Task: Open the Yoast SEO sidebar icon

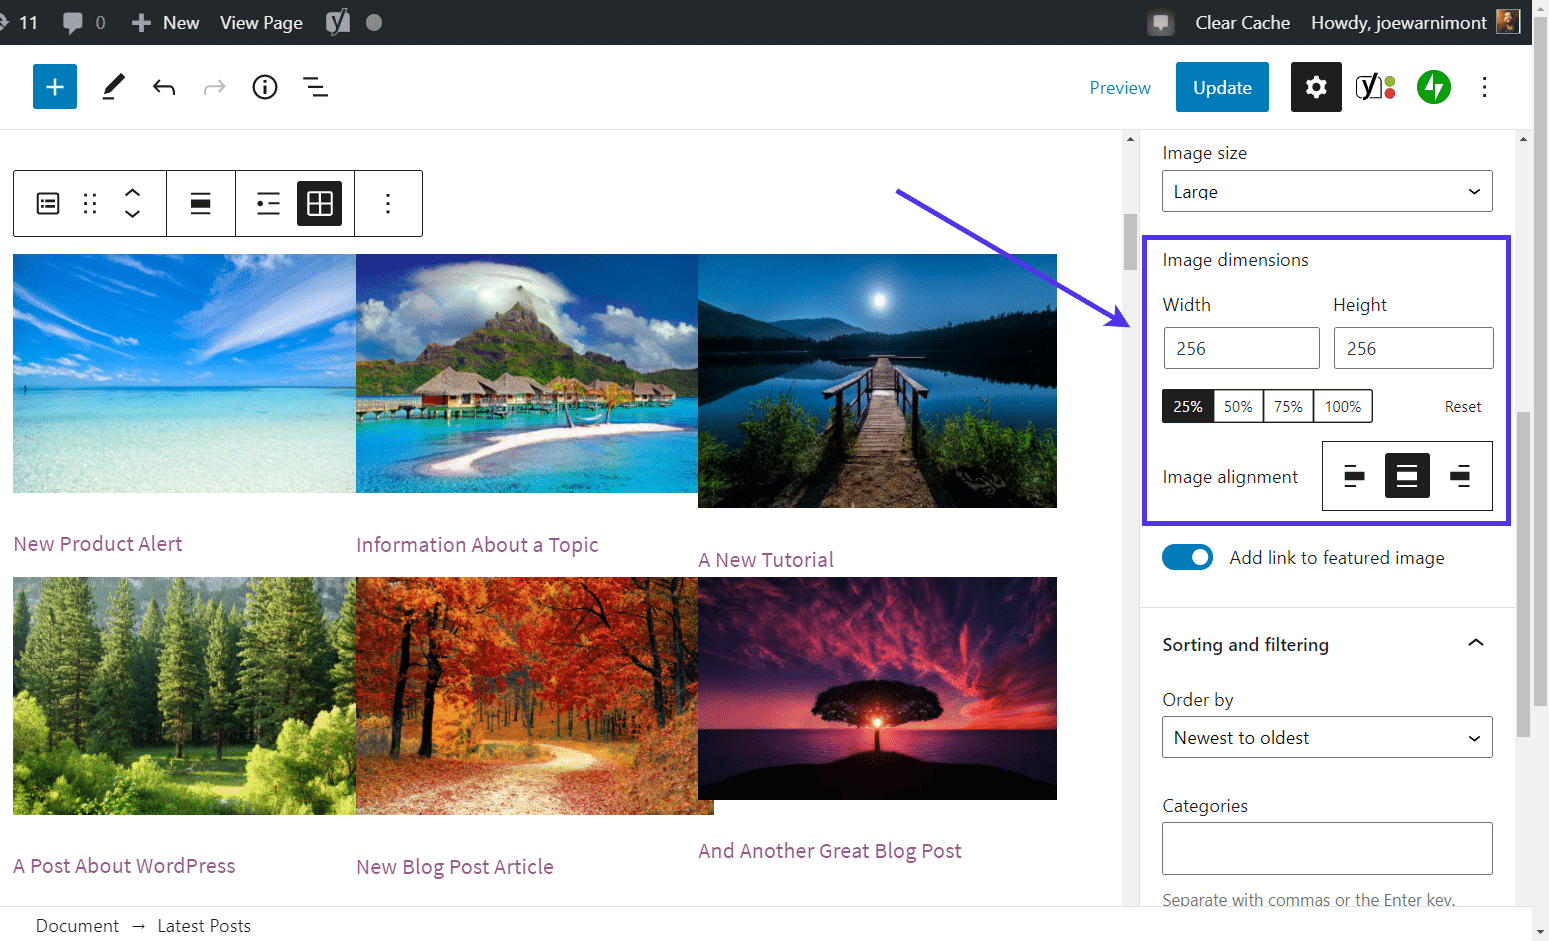Action: tap(1375, 87)
